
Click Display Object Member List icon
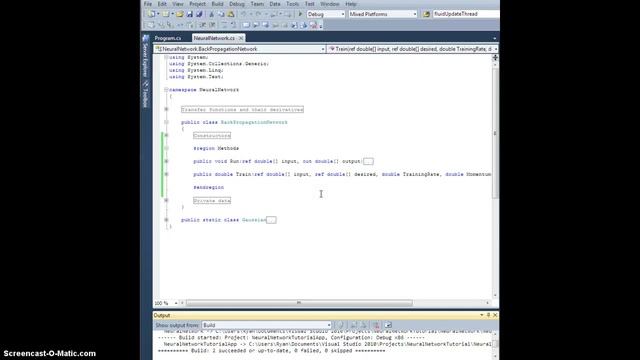pos(151,25)
